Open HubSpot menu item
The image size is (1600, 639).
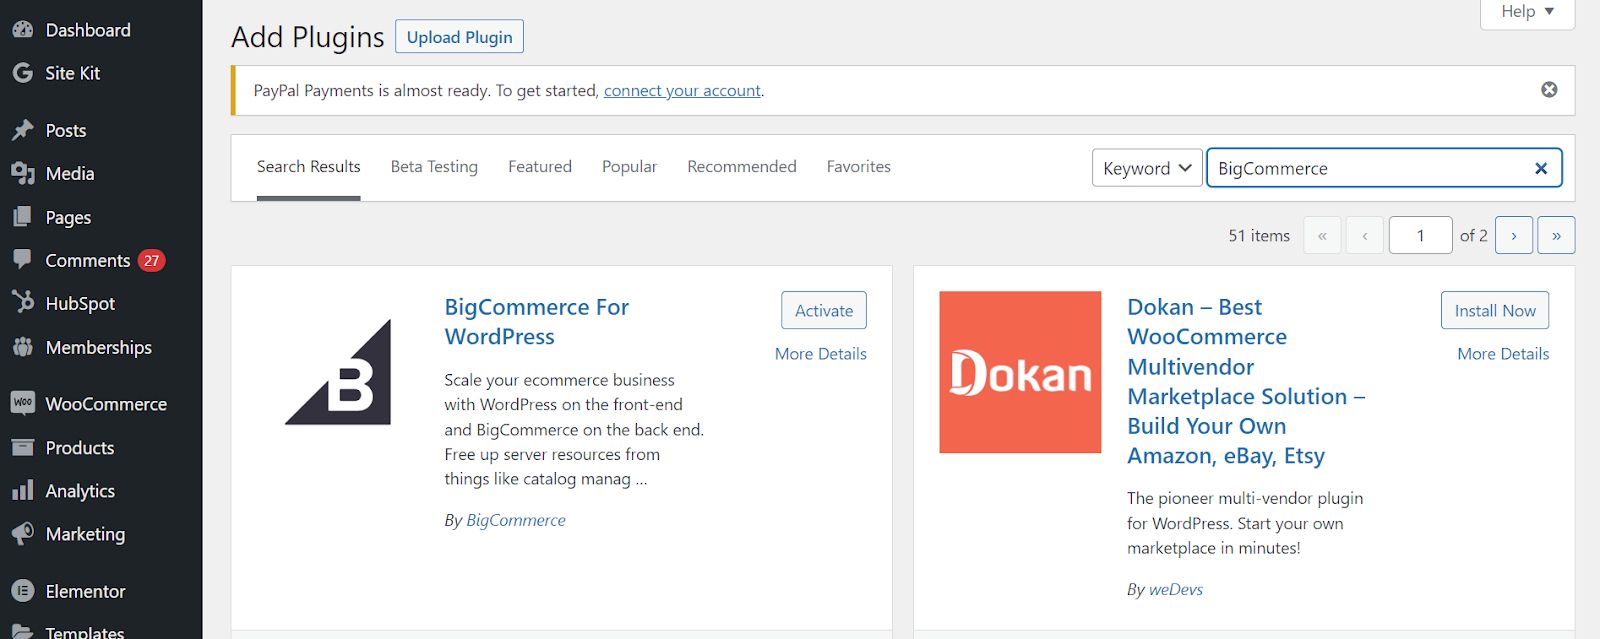point(80,303)
